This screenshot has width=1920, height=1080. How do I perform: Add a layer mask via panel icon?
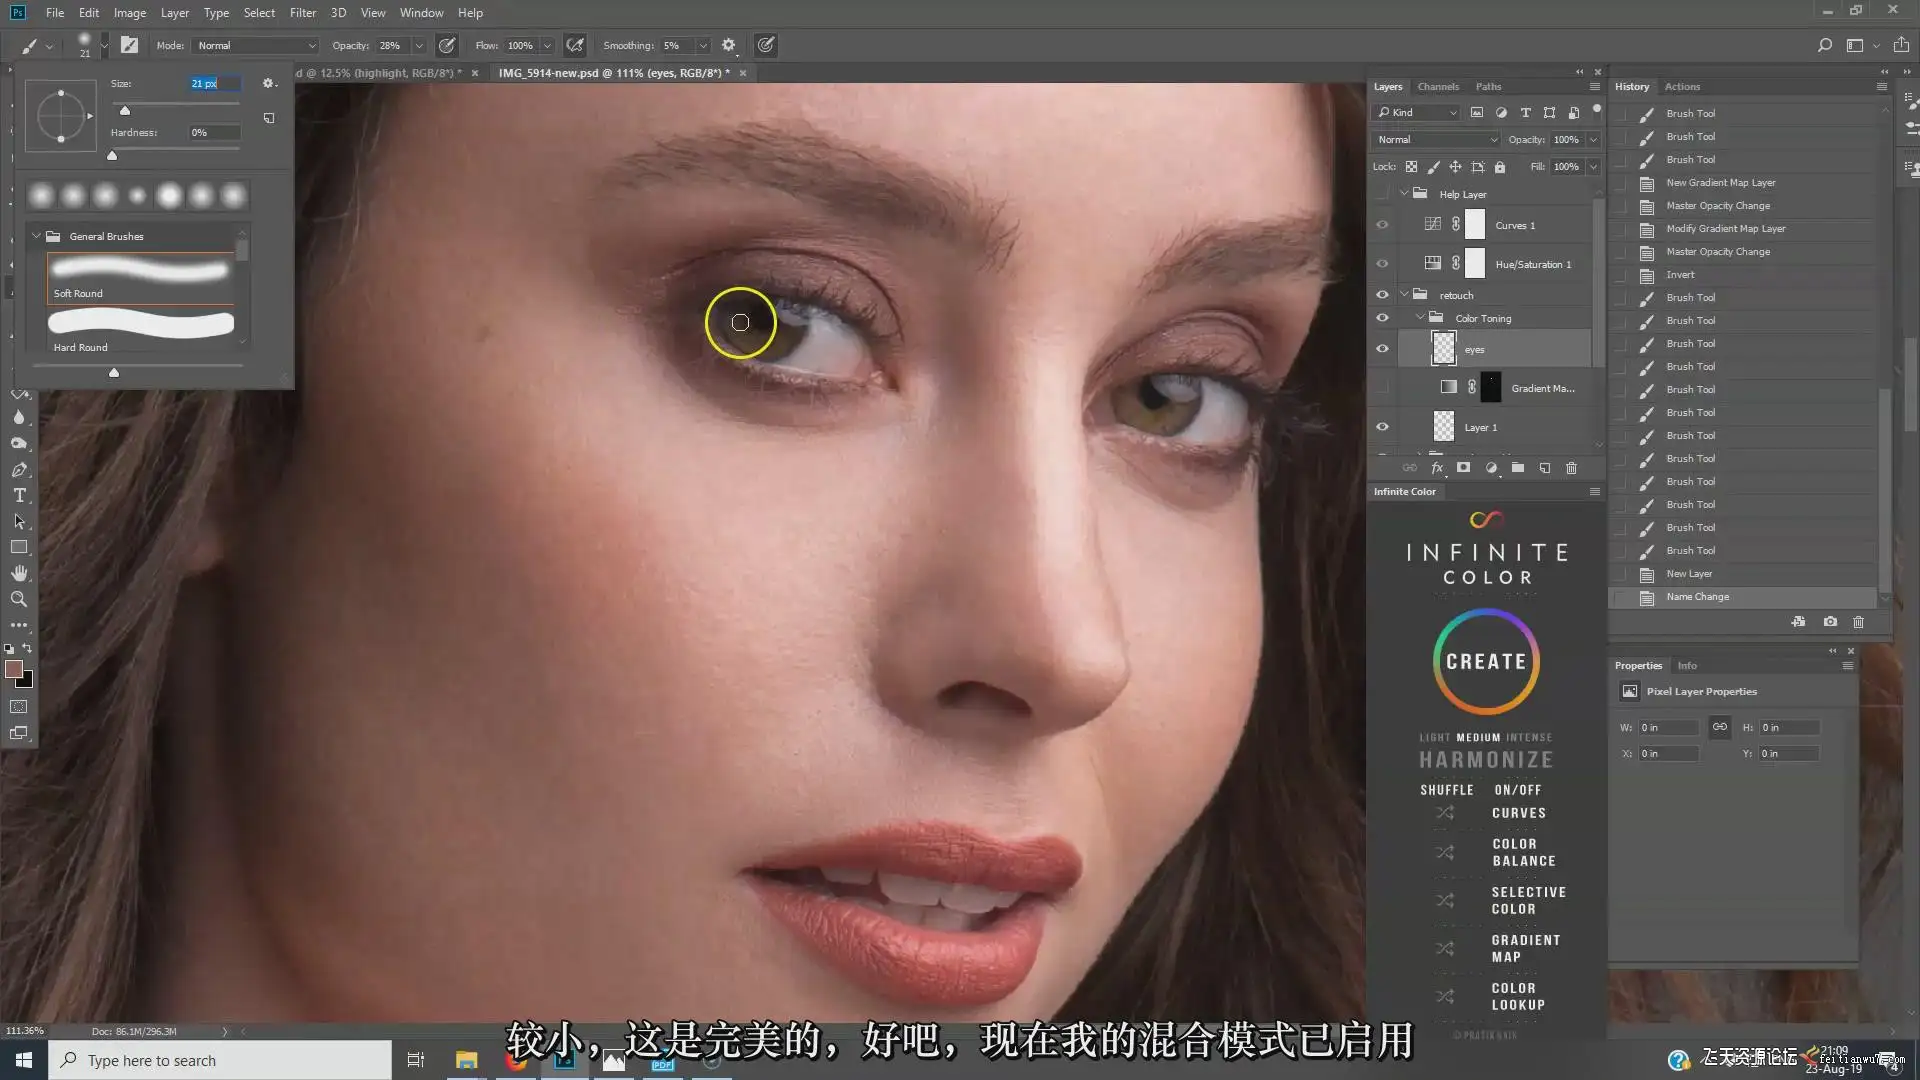click(1463, 468)
